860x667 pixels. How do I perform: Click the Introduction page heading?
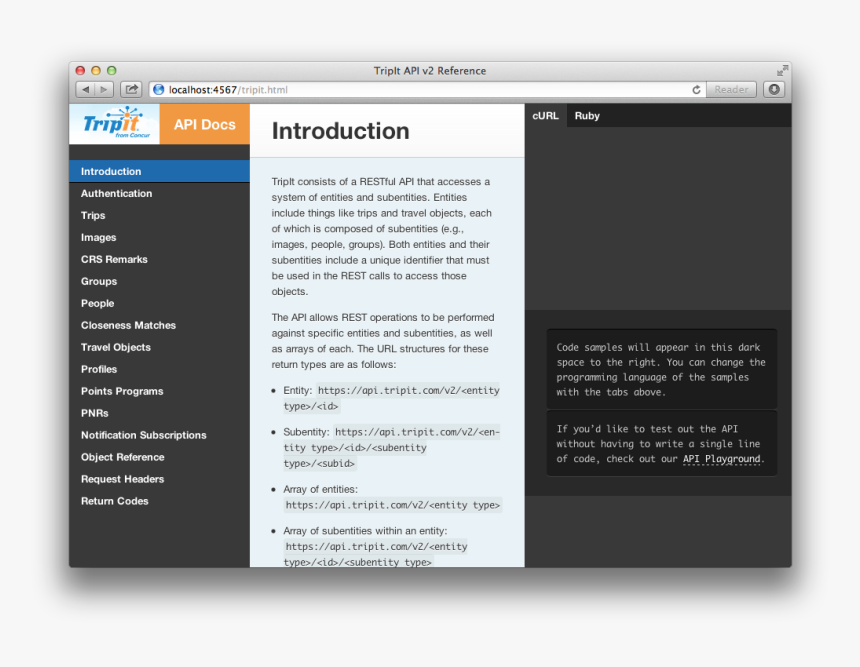pos(341,131)
